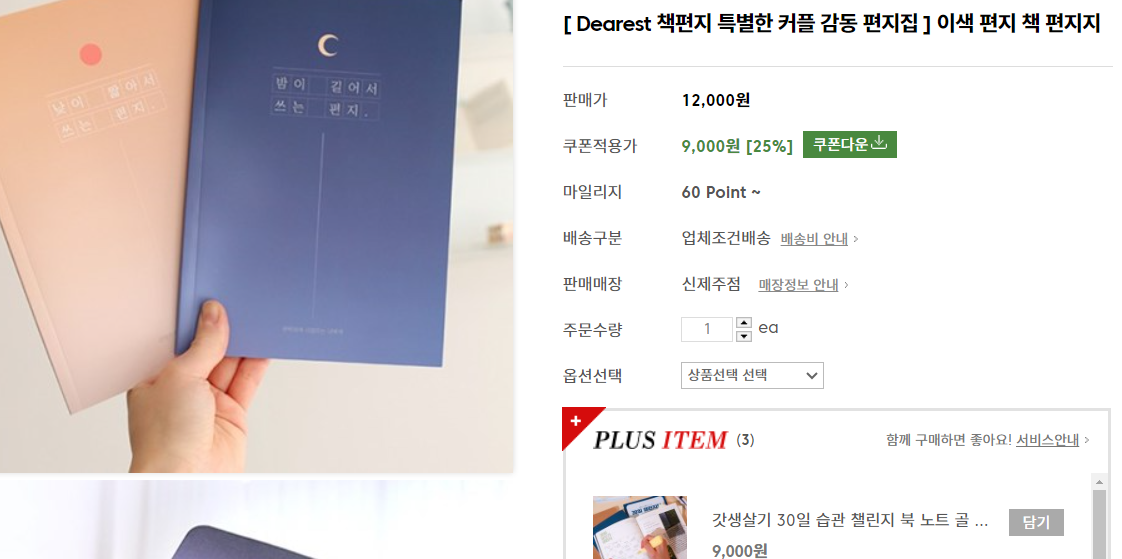Click the Plus Item list scrollbar thumb

coord(1099,524)
